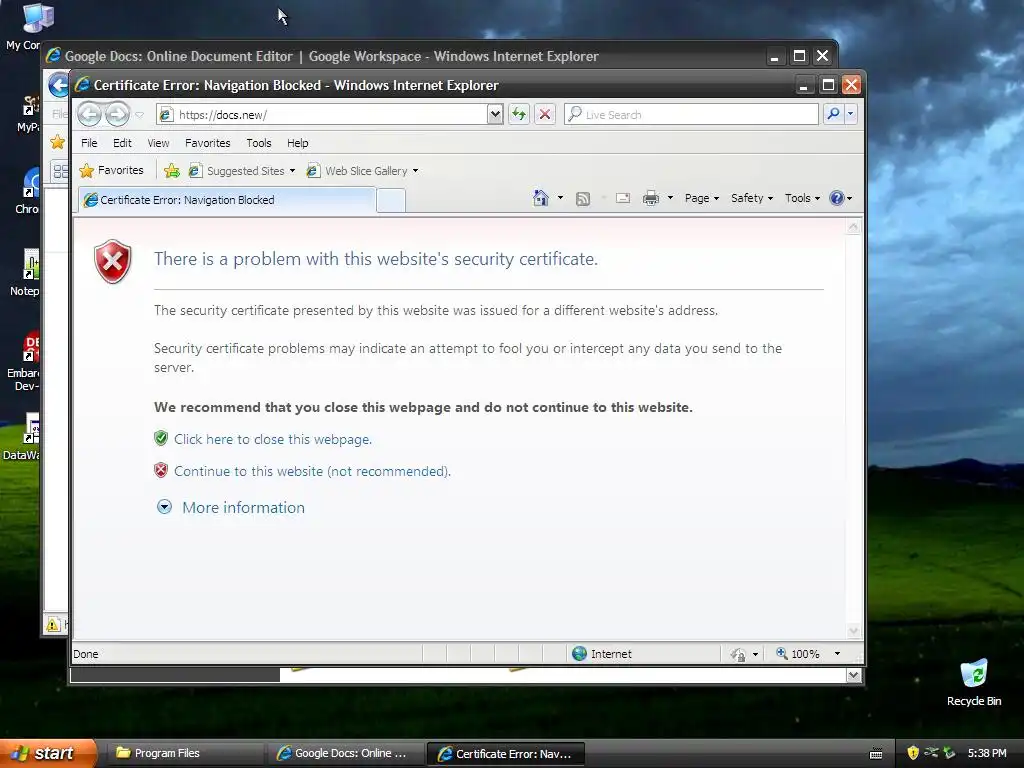Expand the address bar history dropdown
The image size is (1024, 768).
[495, 115]
